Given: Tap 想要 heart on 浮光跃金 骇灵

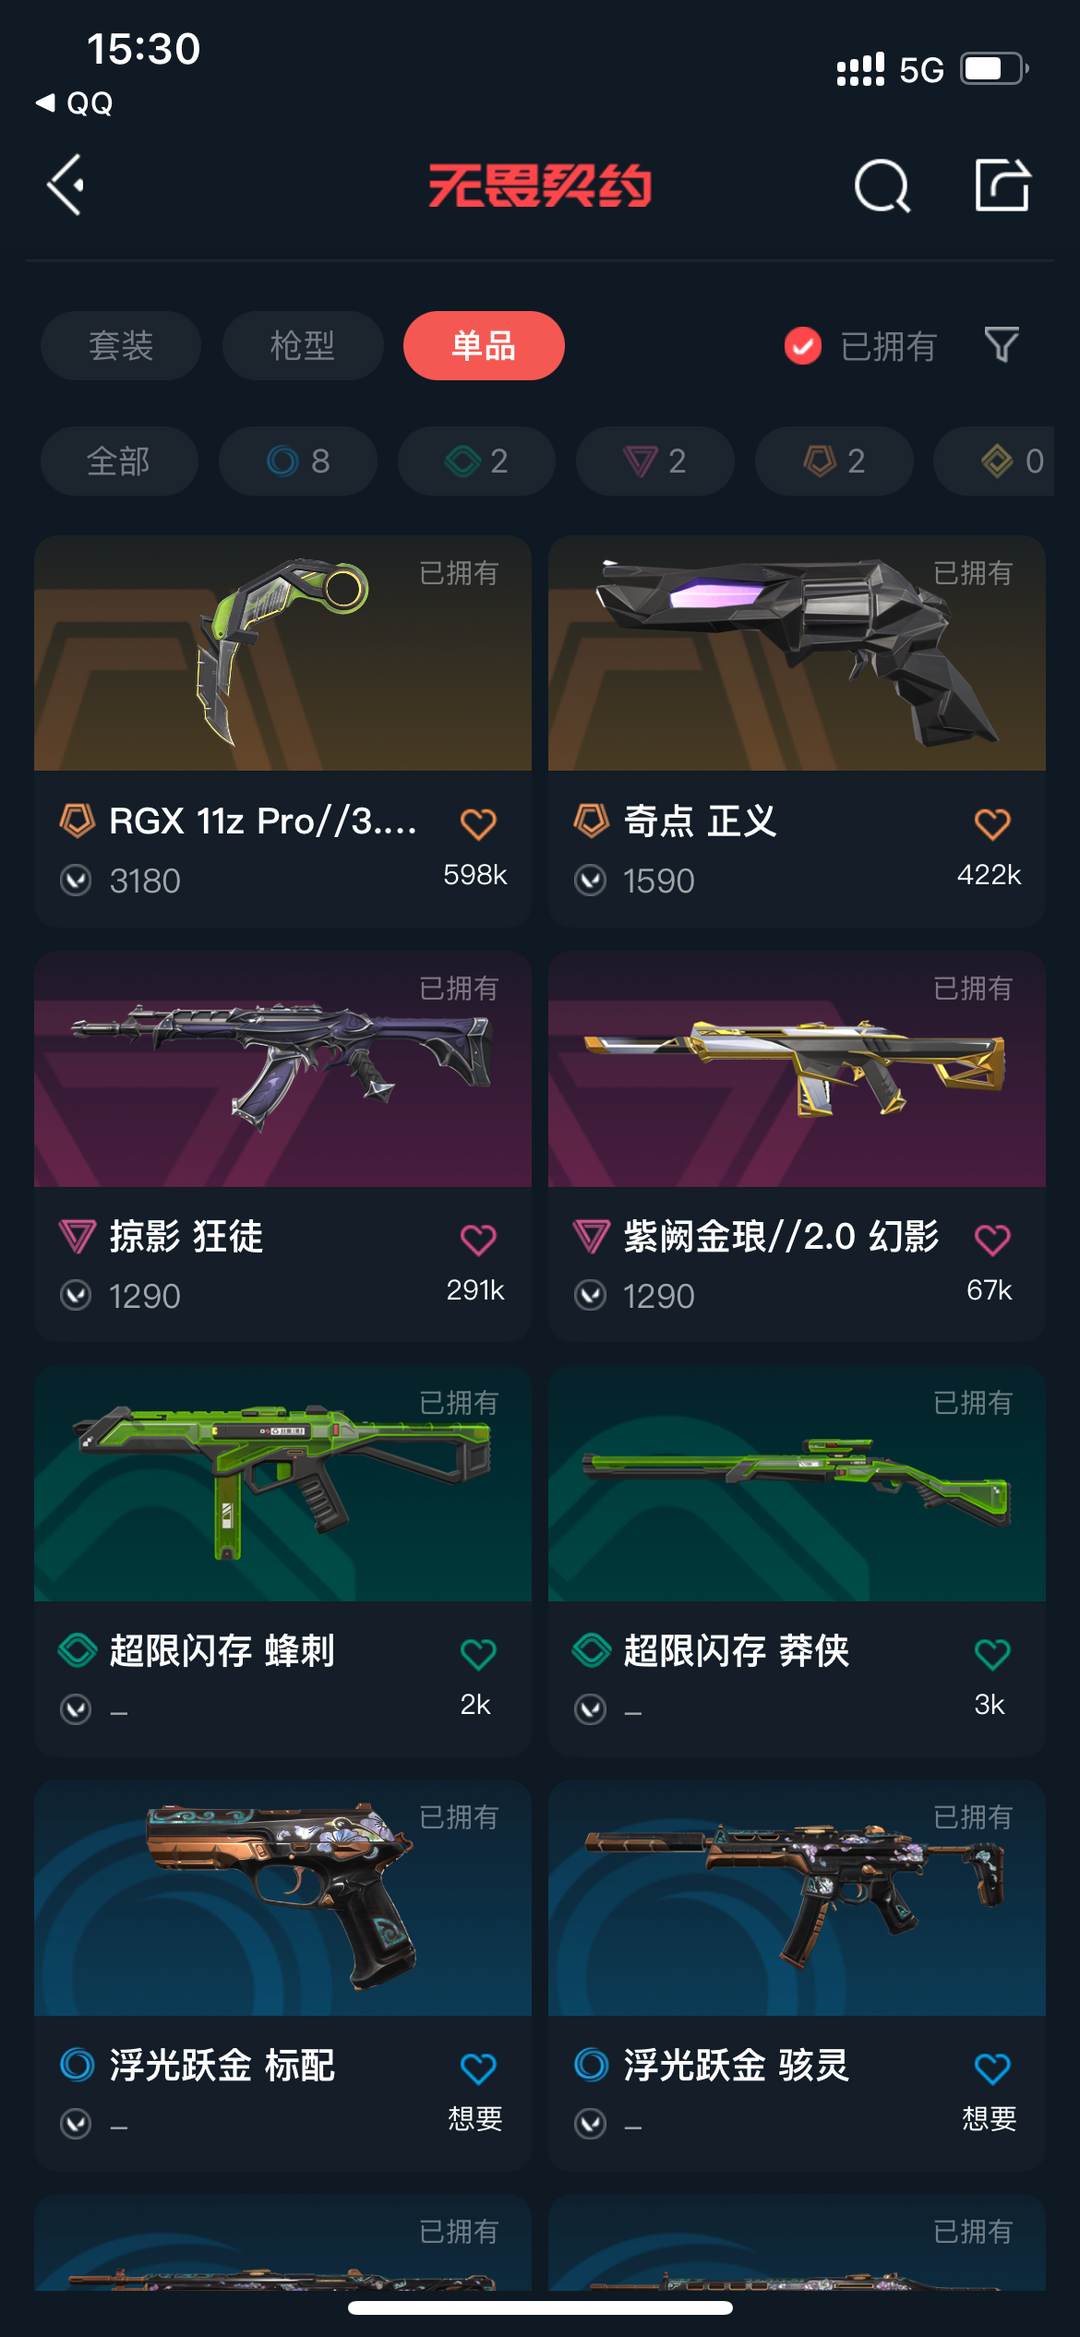Looking at the screenshot, I should 992,2068.
